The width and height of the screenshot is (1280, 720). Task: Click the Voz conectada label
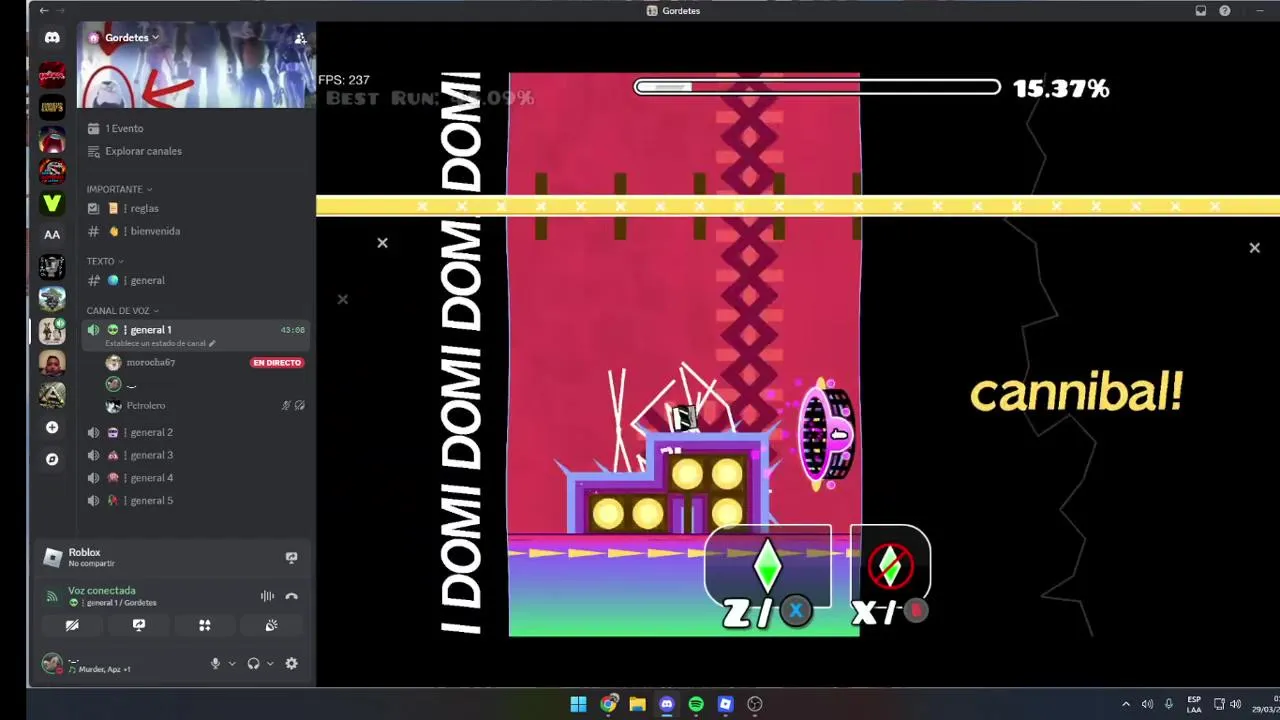click(102, 591)
